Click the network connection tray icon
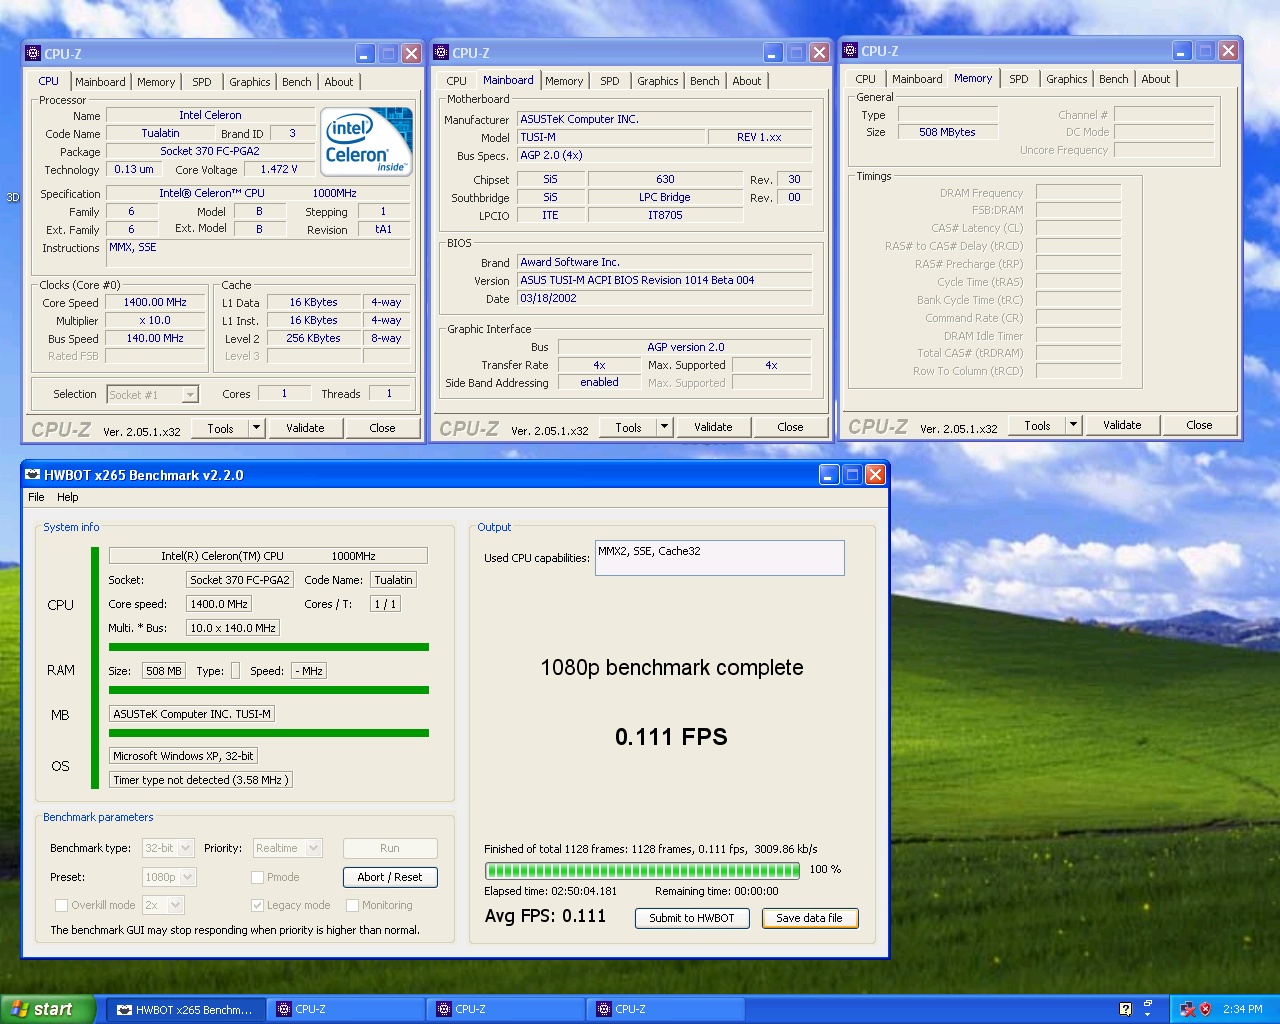 pos(1187,1009)
